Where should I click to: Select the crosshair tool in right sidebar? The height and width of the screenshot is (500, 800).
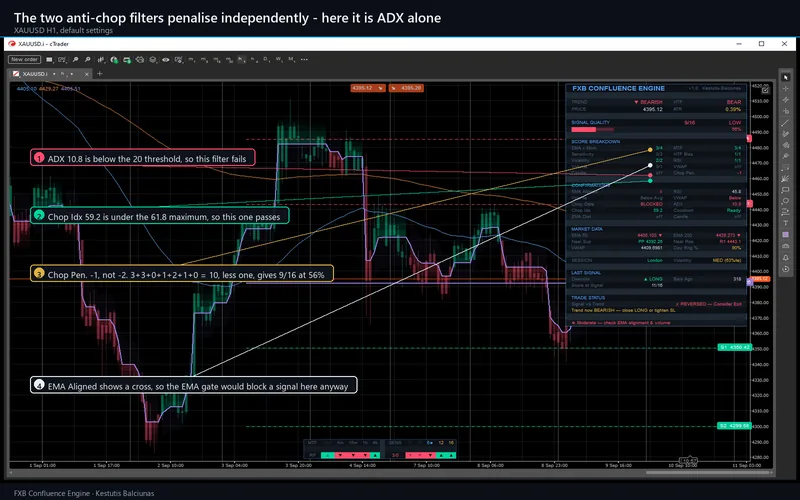785,88
